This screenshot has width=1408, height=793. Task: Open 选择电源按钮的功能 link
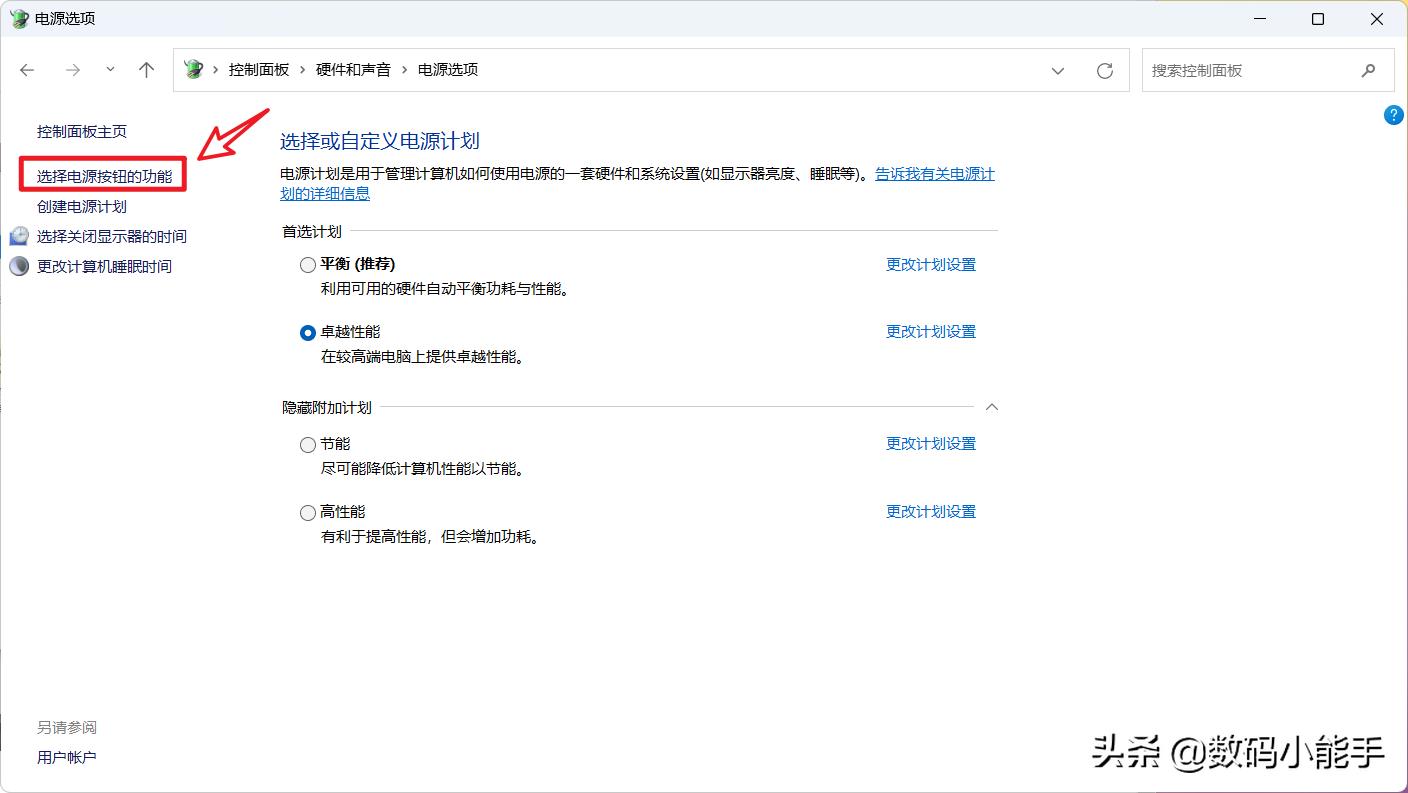pyautogui.click(x=103, y=174)
